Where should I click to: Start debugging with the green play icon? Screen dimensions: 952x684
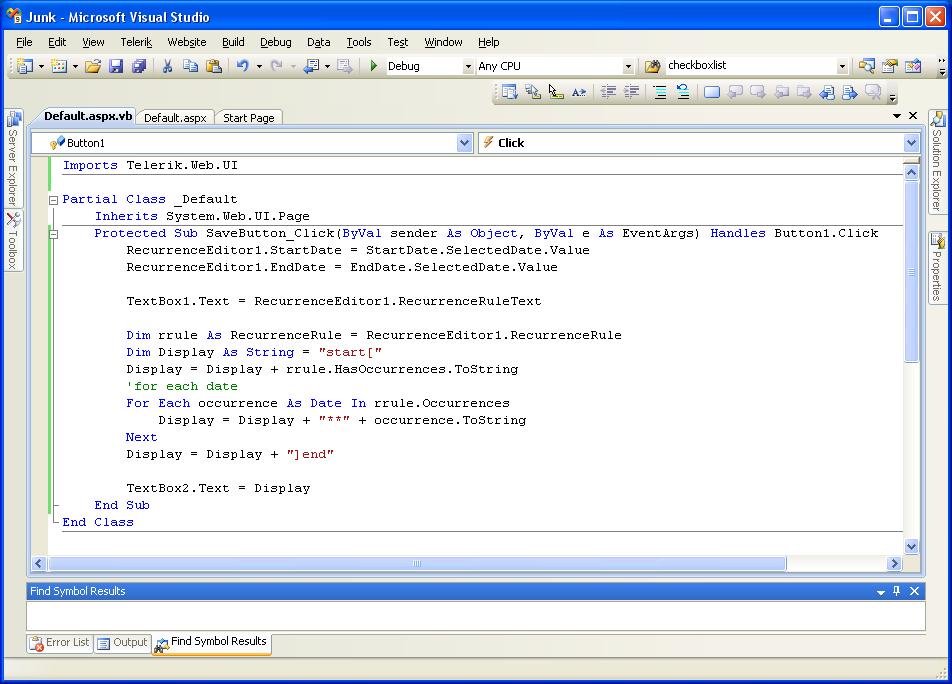(373, 66)
